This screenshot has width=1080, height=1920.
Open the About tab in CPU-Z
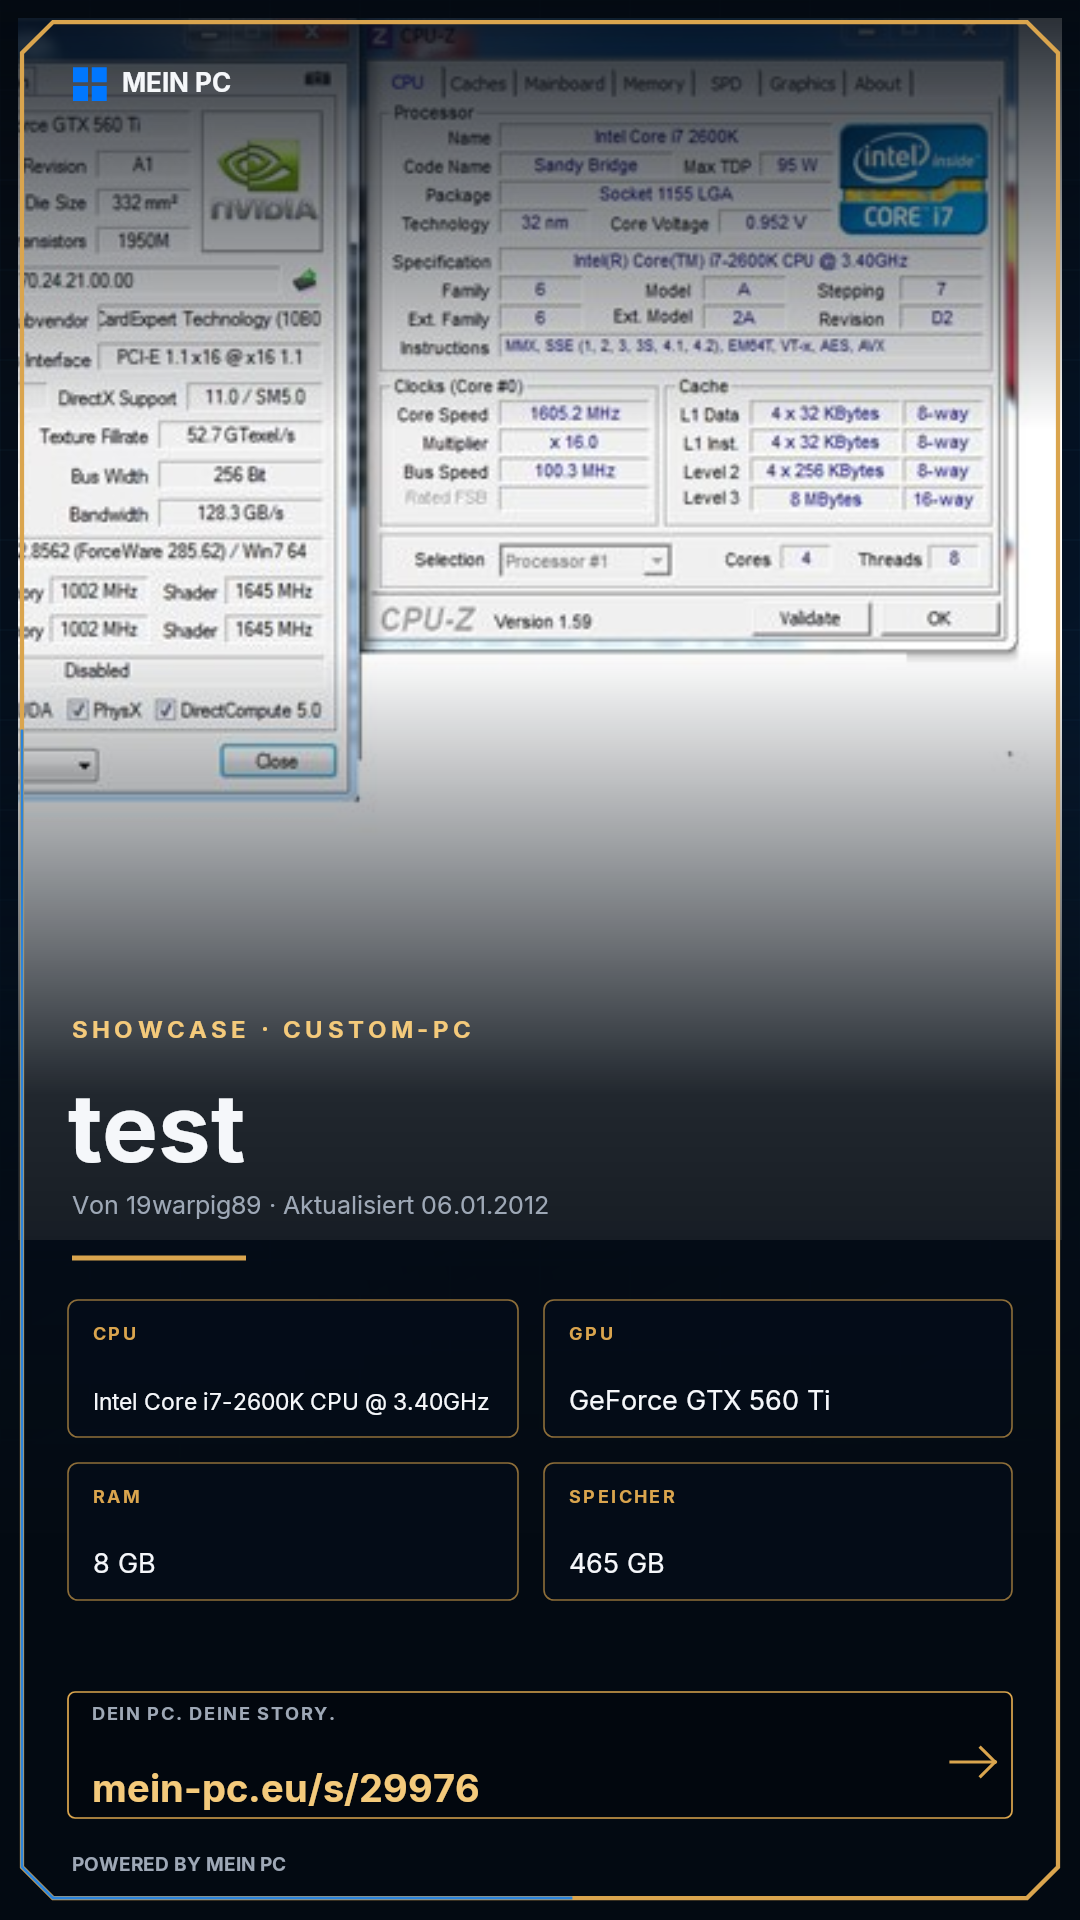coord(878,84)
